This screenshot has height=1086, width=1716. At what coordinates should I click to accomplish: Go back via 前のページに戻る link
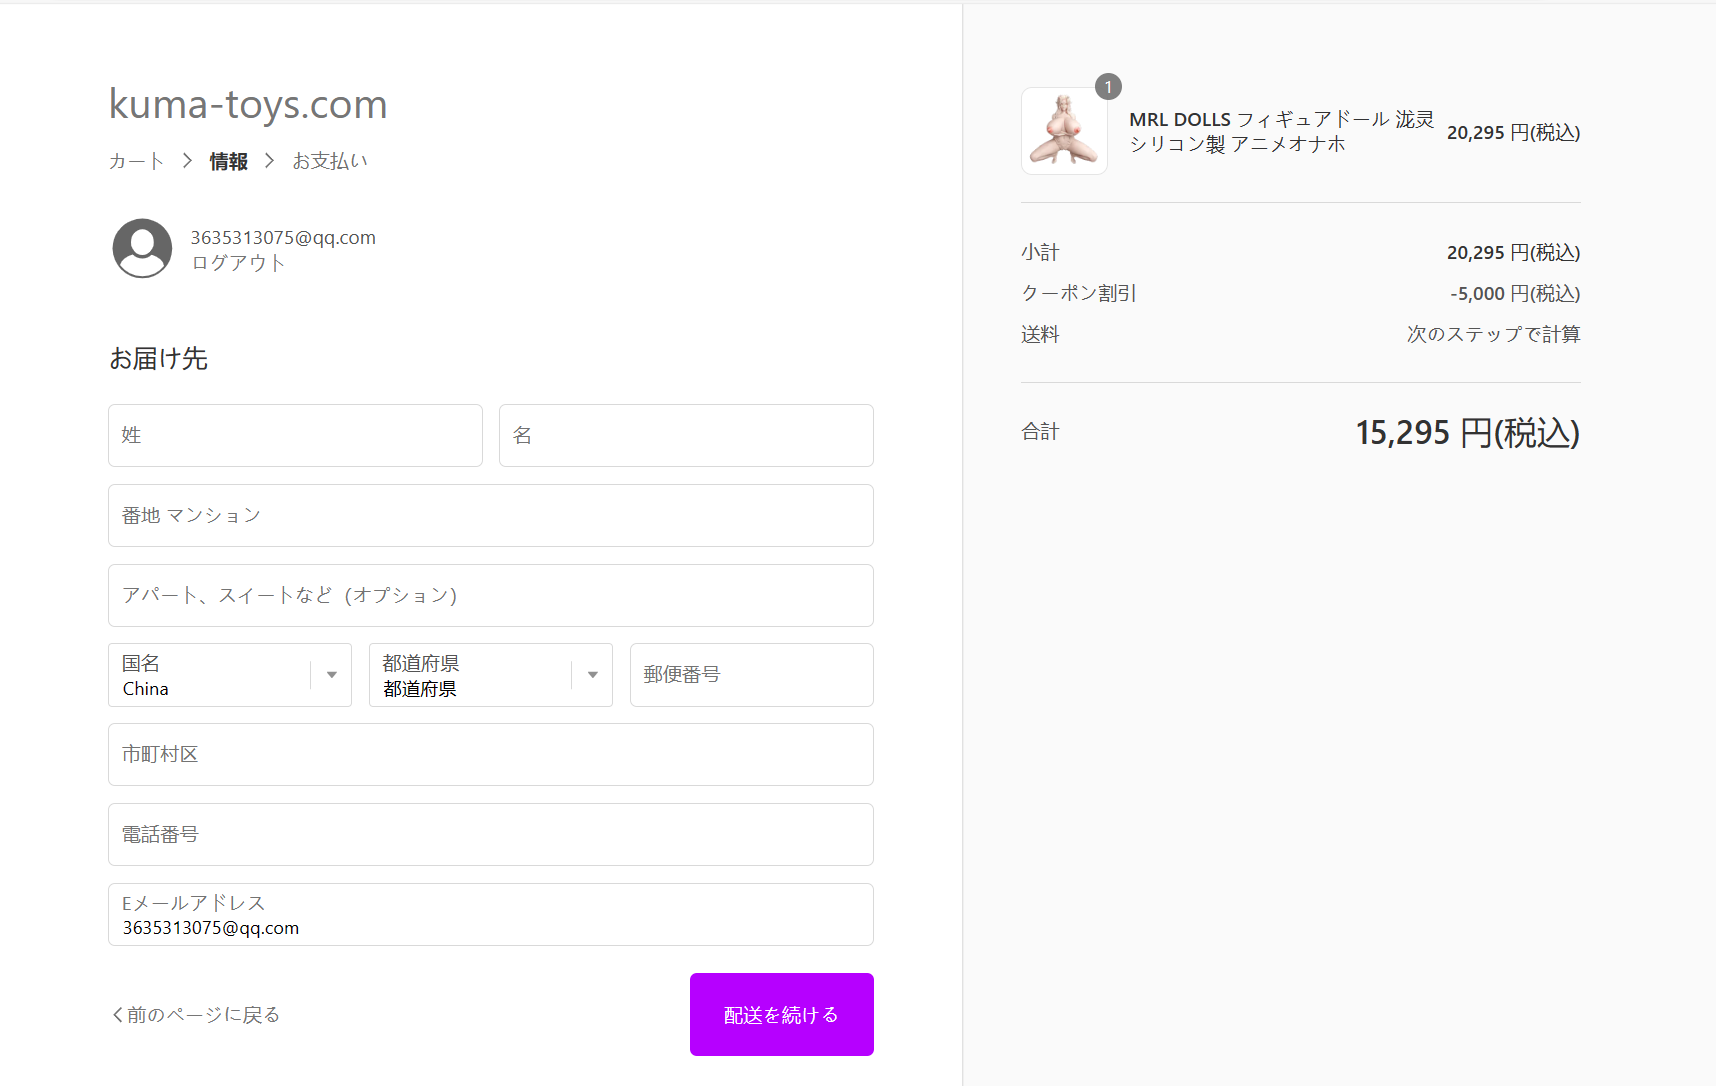[x=195, y=1015]
